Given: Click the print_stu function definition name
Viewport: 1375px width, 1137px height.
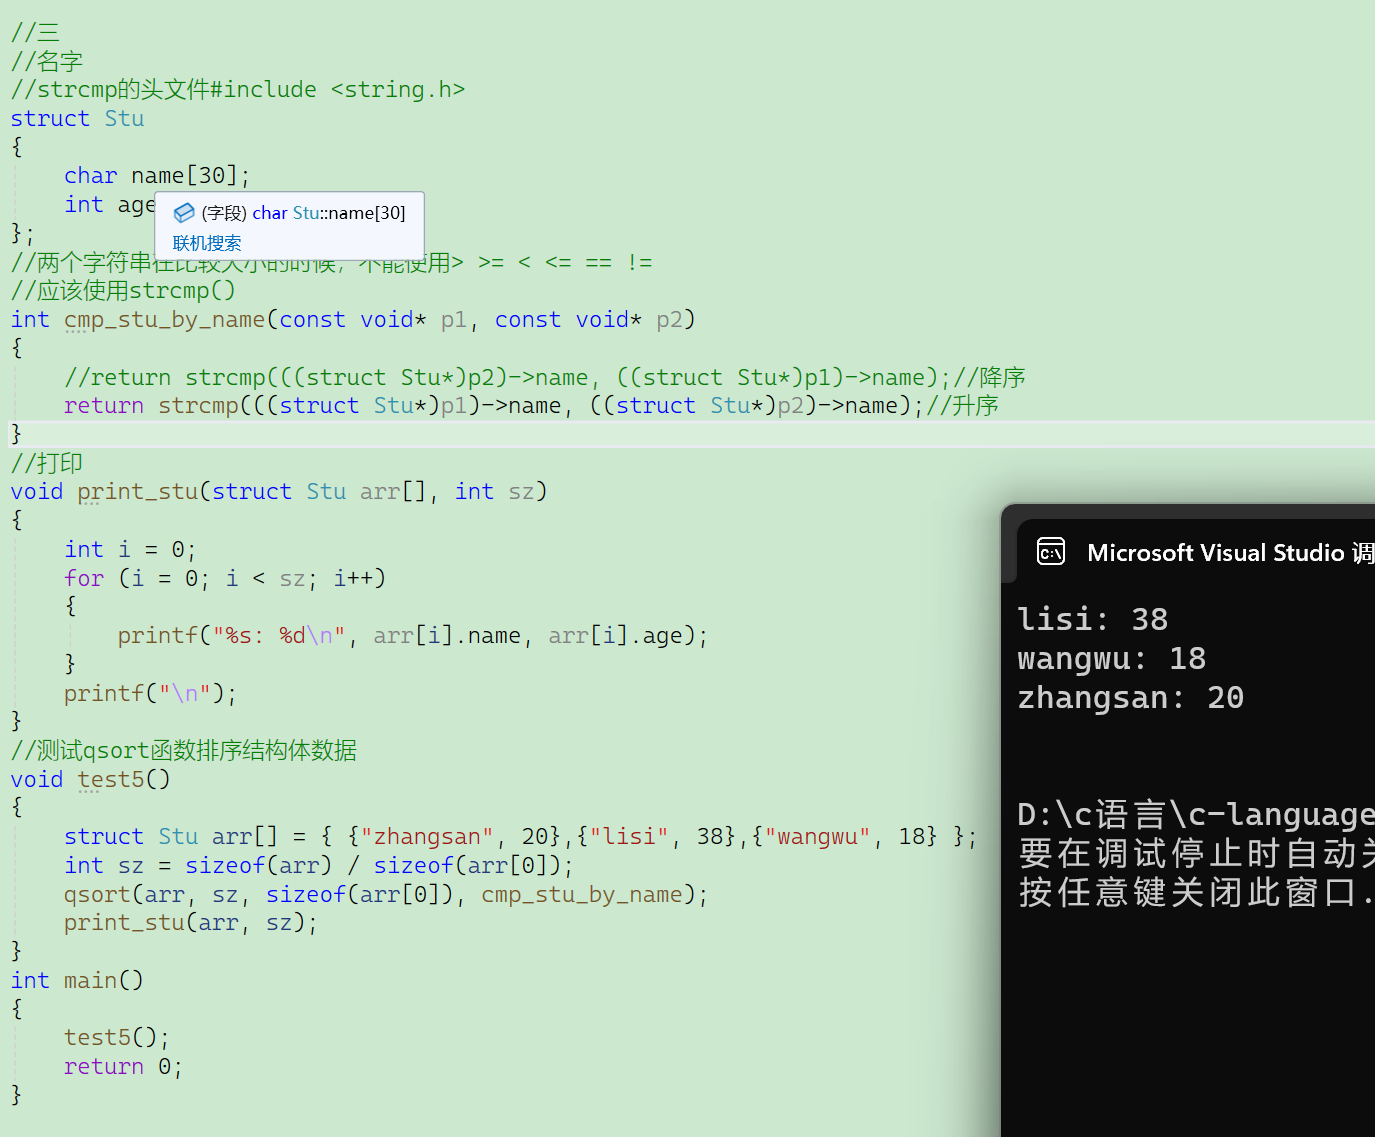Looking at the screenshot, I should [138, 492].
